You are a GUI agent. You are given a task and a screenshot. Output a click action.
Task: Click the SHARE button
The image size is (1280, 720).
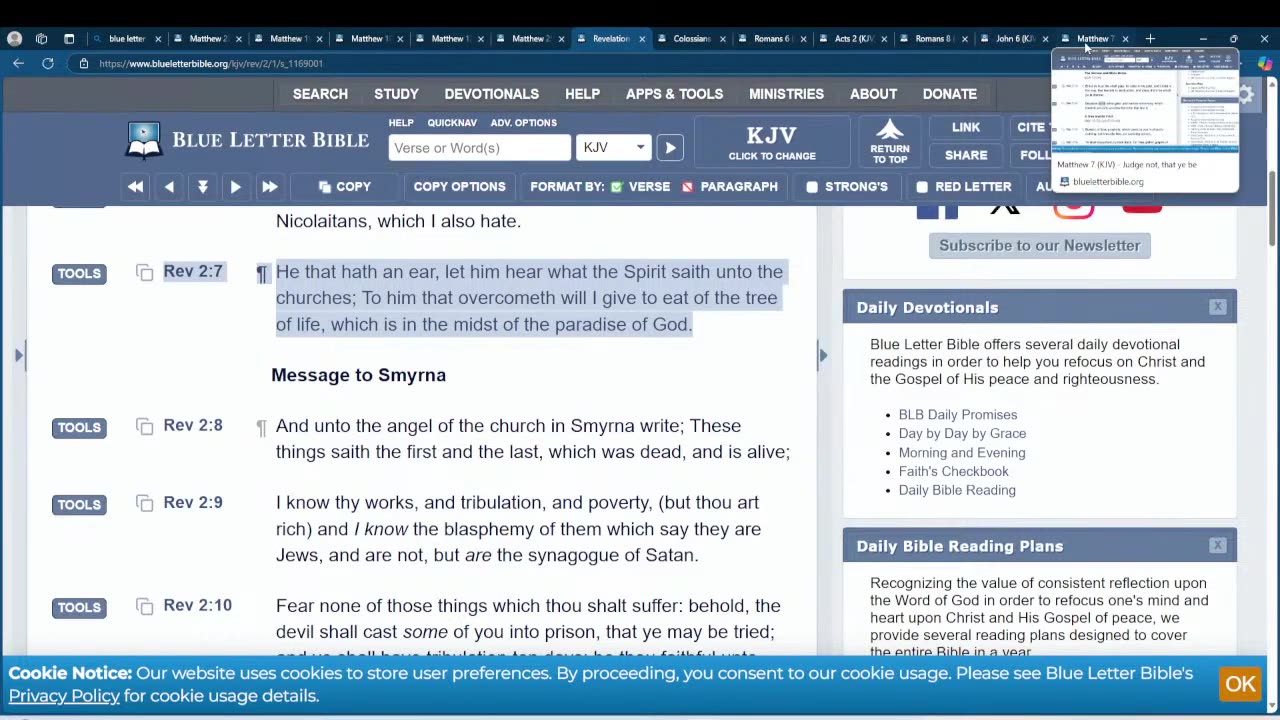pyautogui.click(x=966, y=155)
